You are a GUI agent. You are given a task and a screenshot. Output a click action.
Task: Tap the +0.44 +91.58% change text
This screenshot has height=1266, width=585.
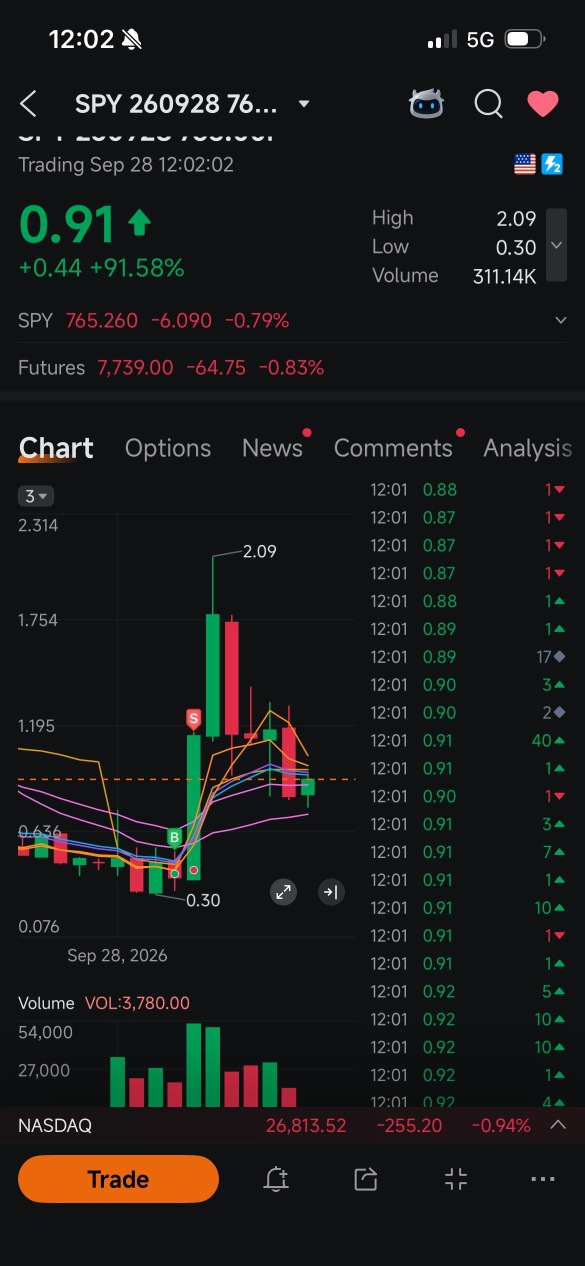(x=101, y=268)
